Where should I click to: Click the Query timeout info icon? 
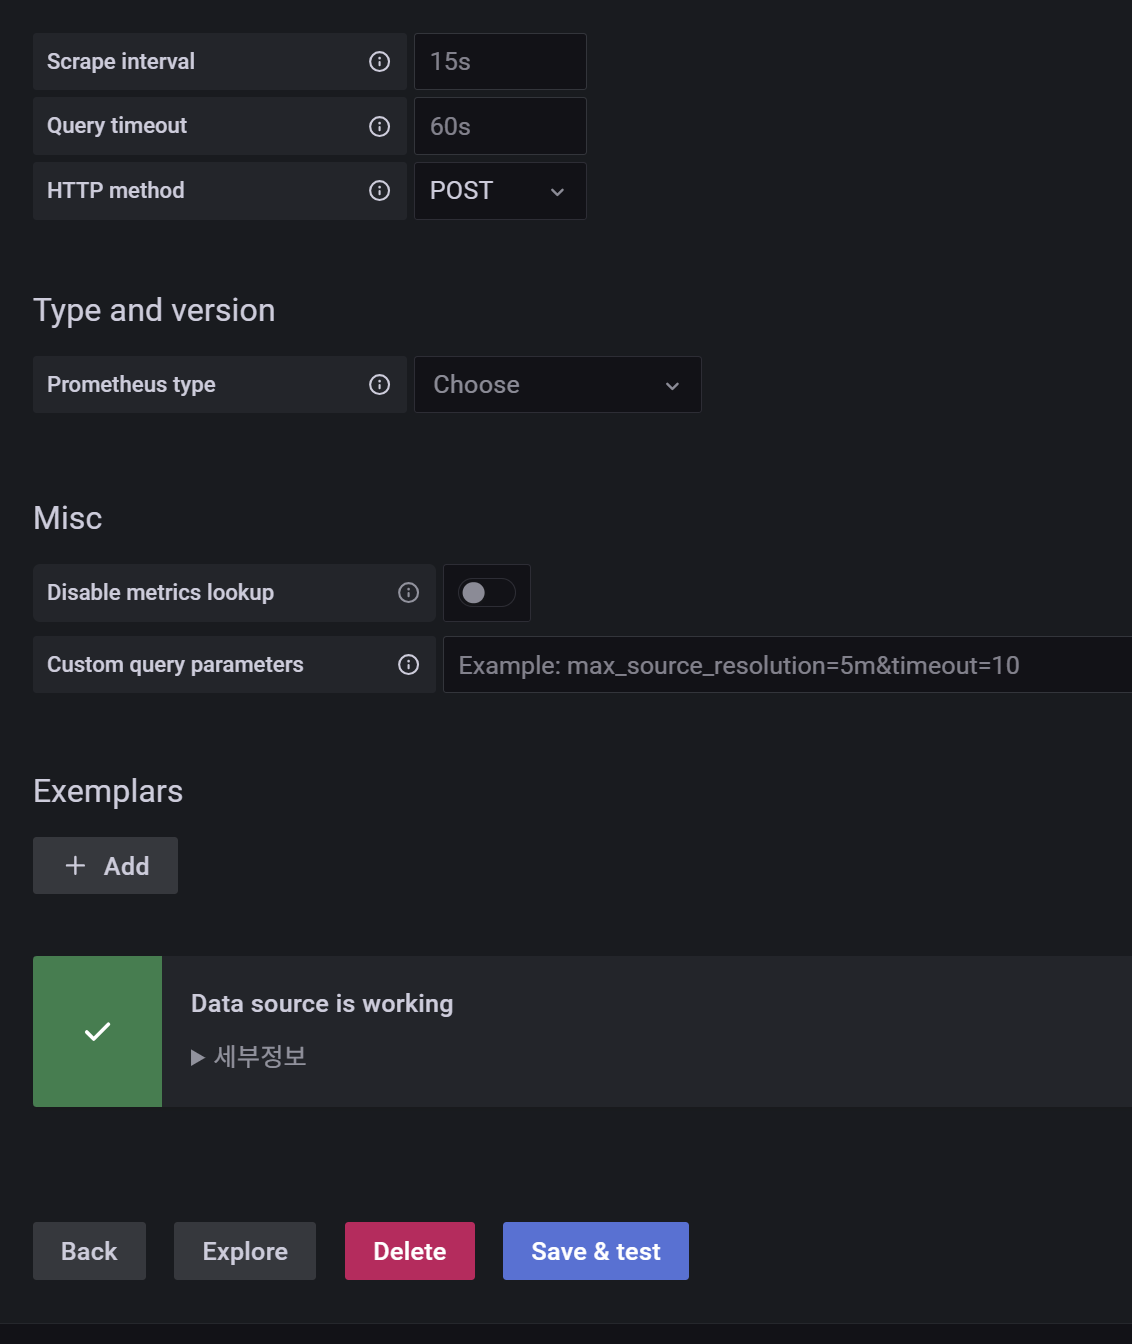[x=380, y=126]
